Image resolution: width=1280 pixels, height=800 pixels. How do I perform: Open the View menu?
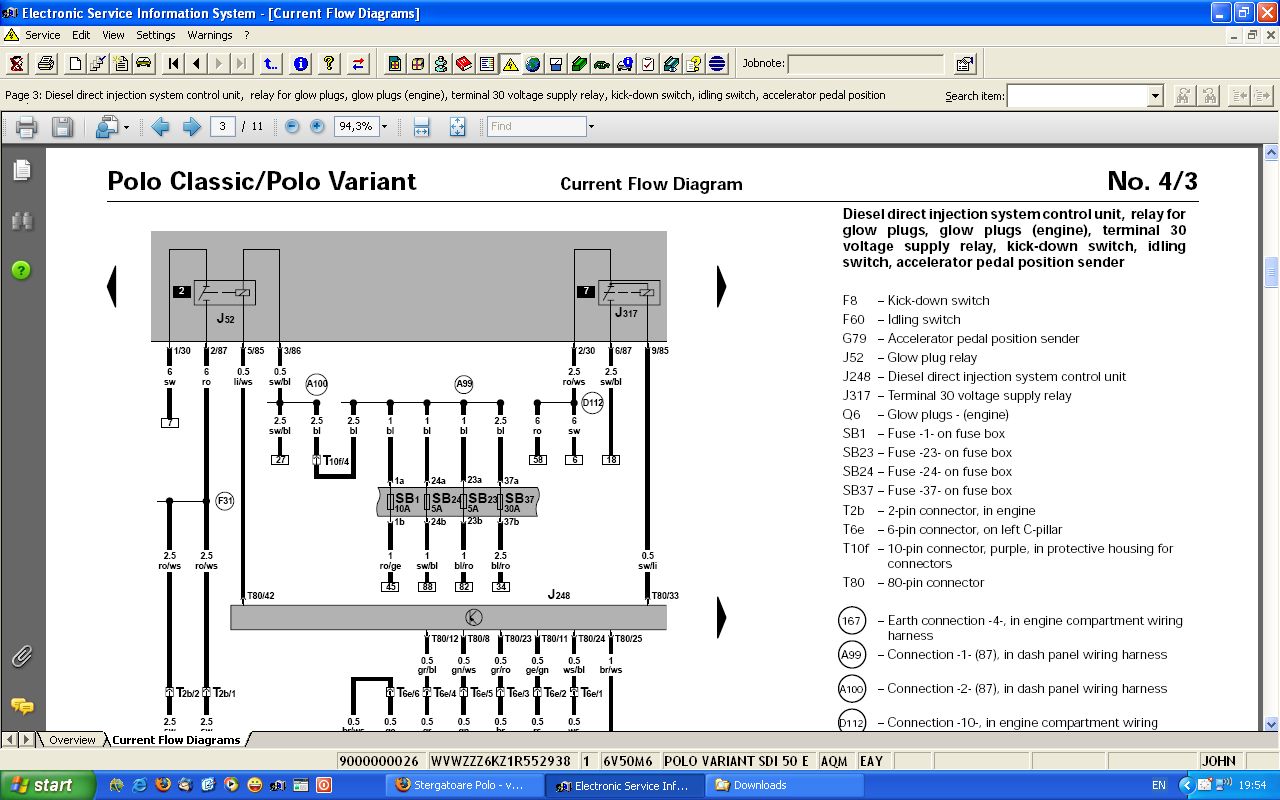point(114,35)
